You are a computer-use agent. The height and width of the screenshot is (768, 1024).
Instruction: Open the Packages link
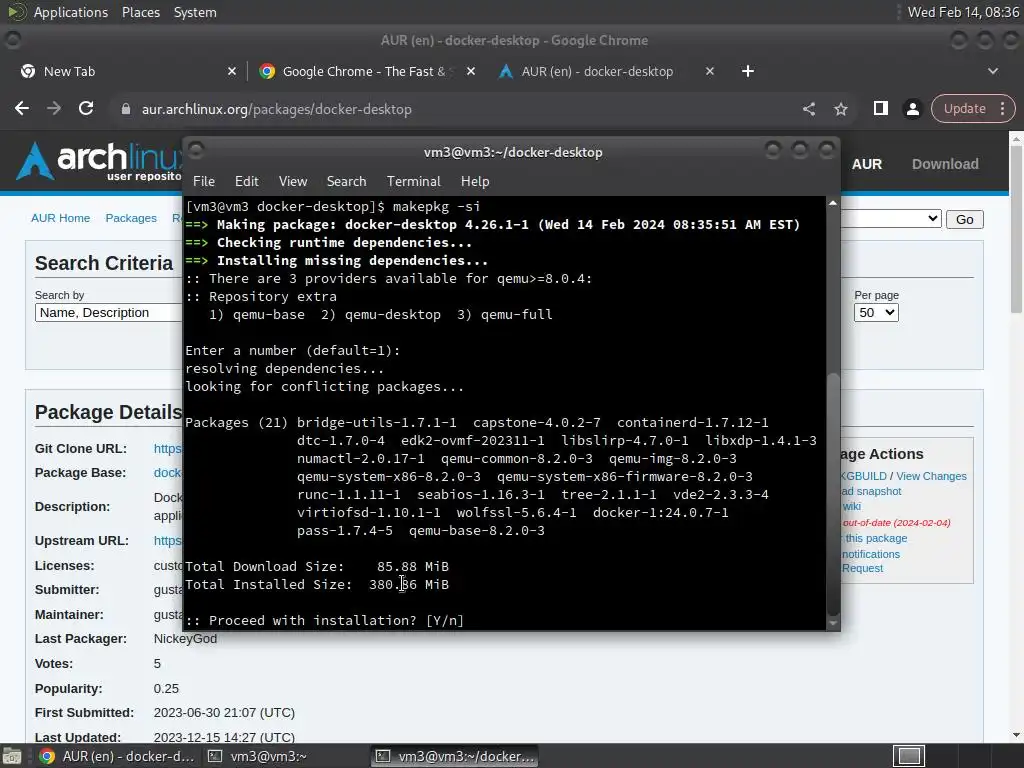(x=131, y=218)
